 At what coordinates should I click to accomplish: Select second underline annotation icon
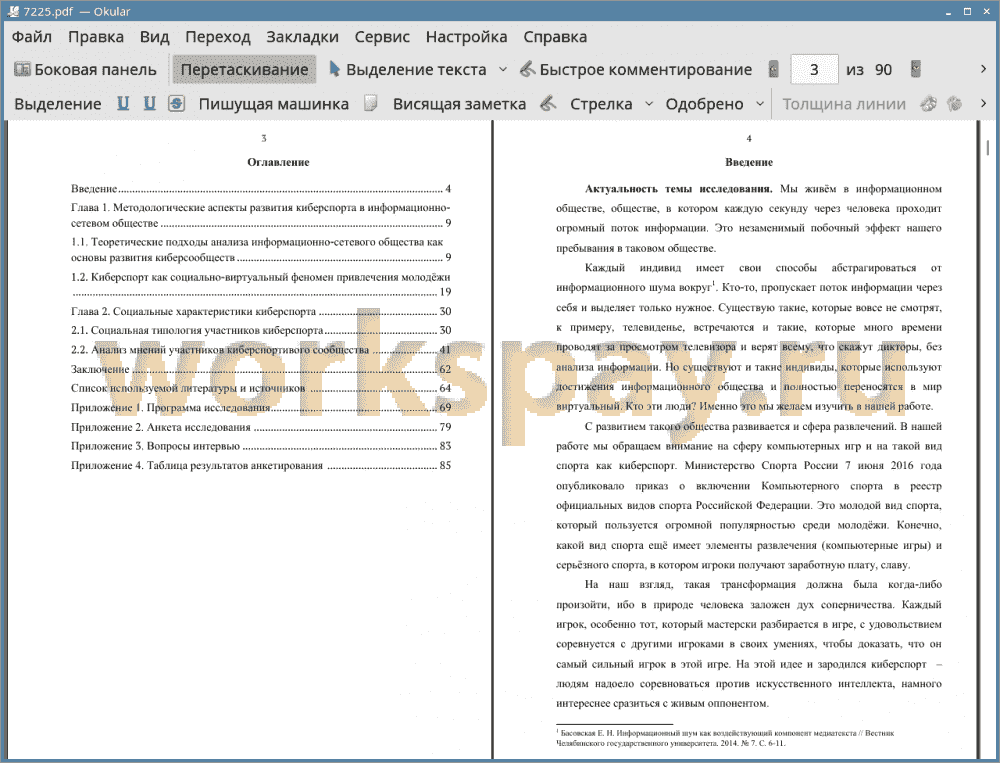click(149, 103)
